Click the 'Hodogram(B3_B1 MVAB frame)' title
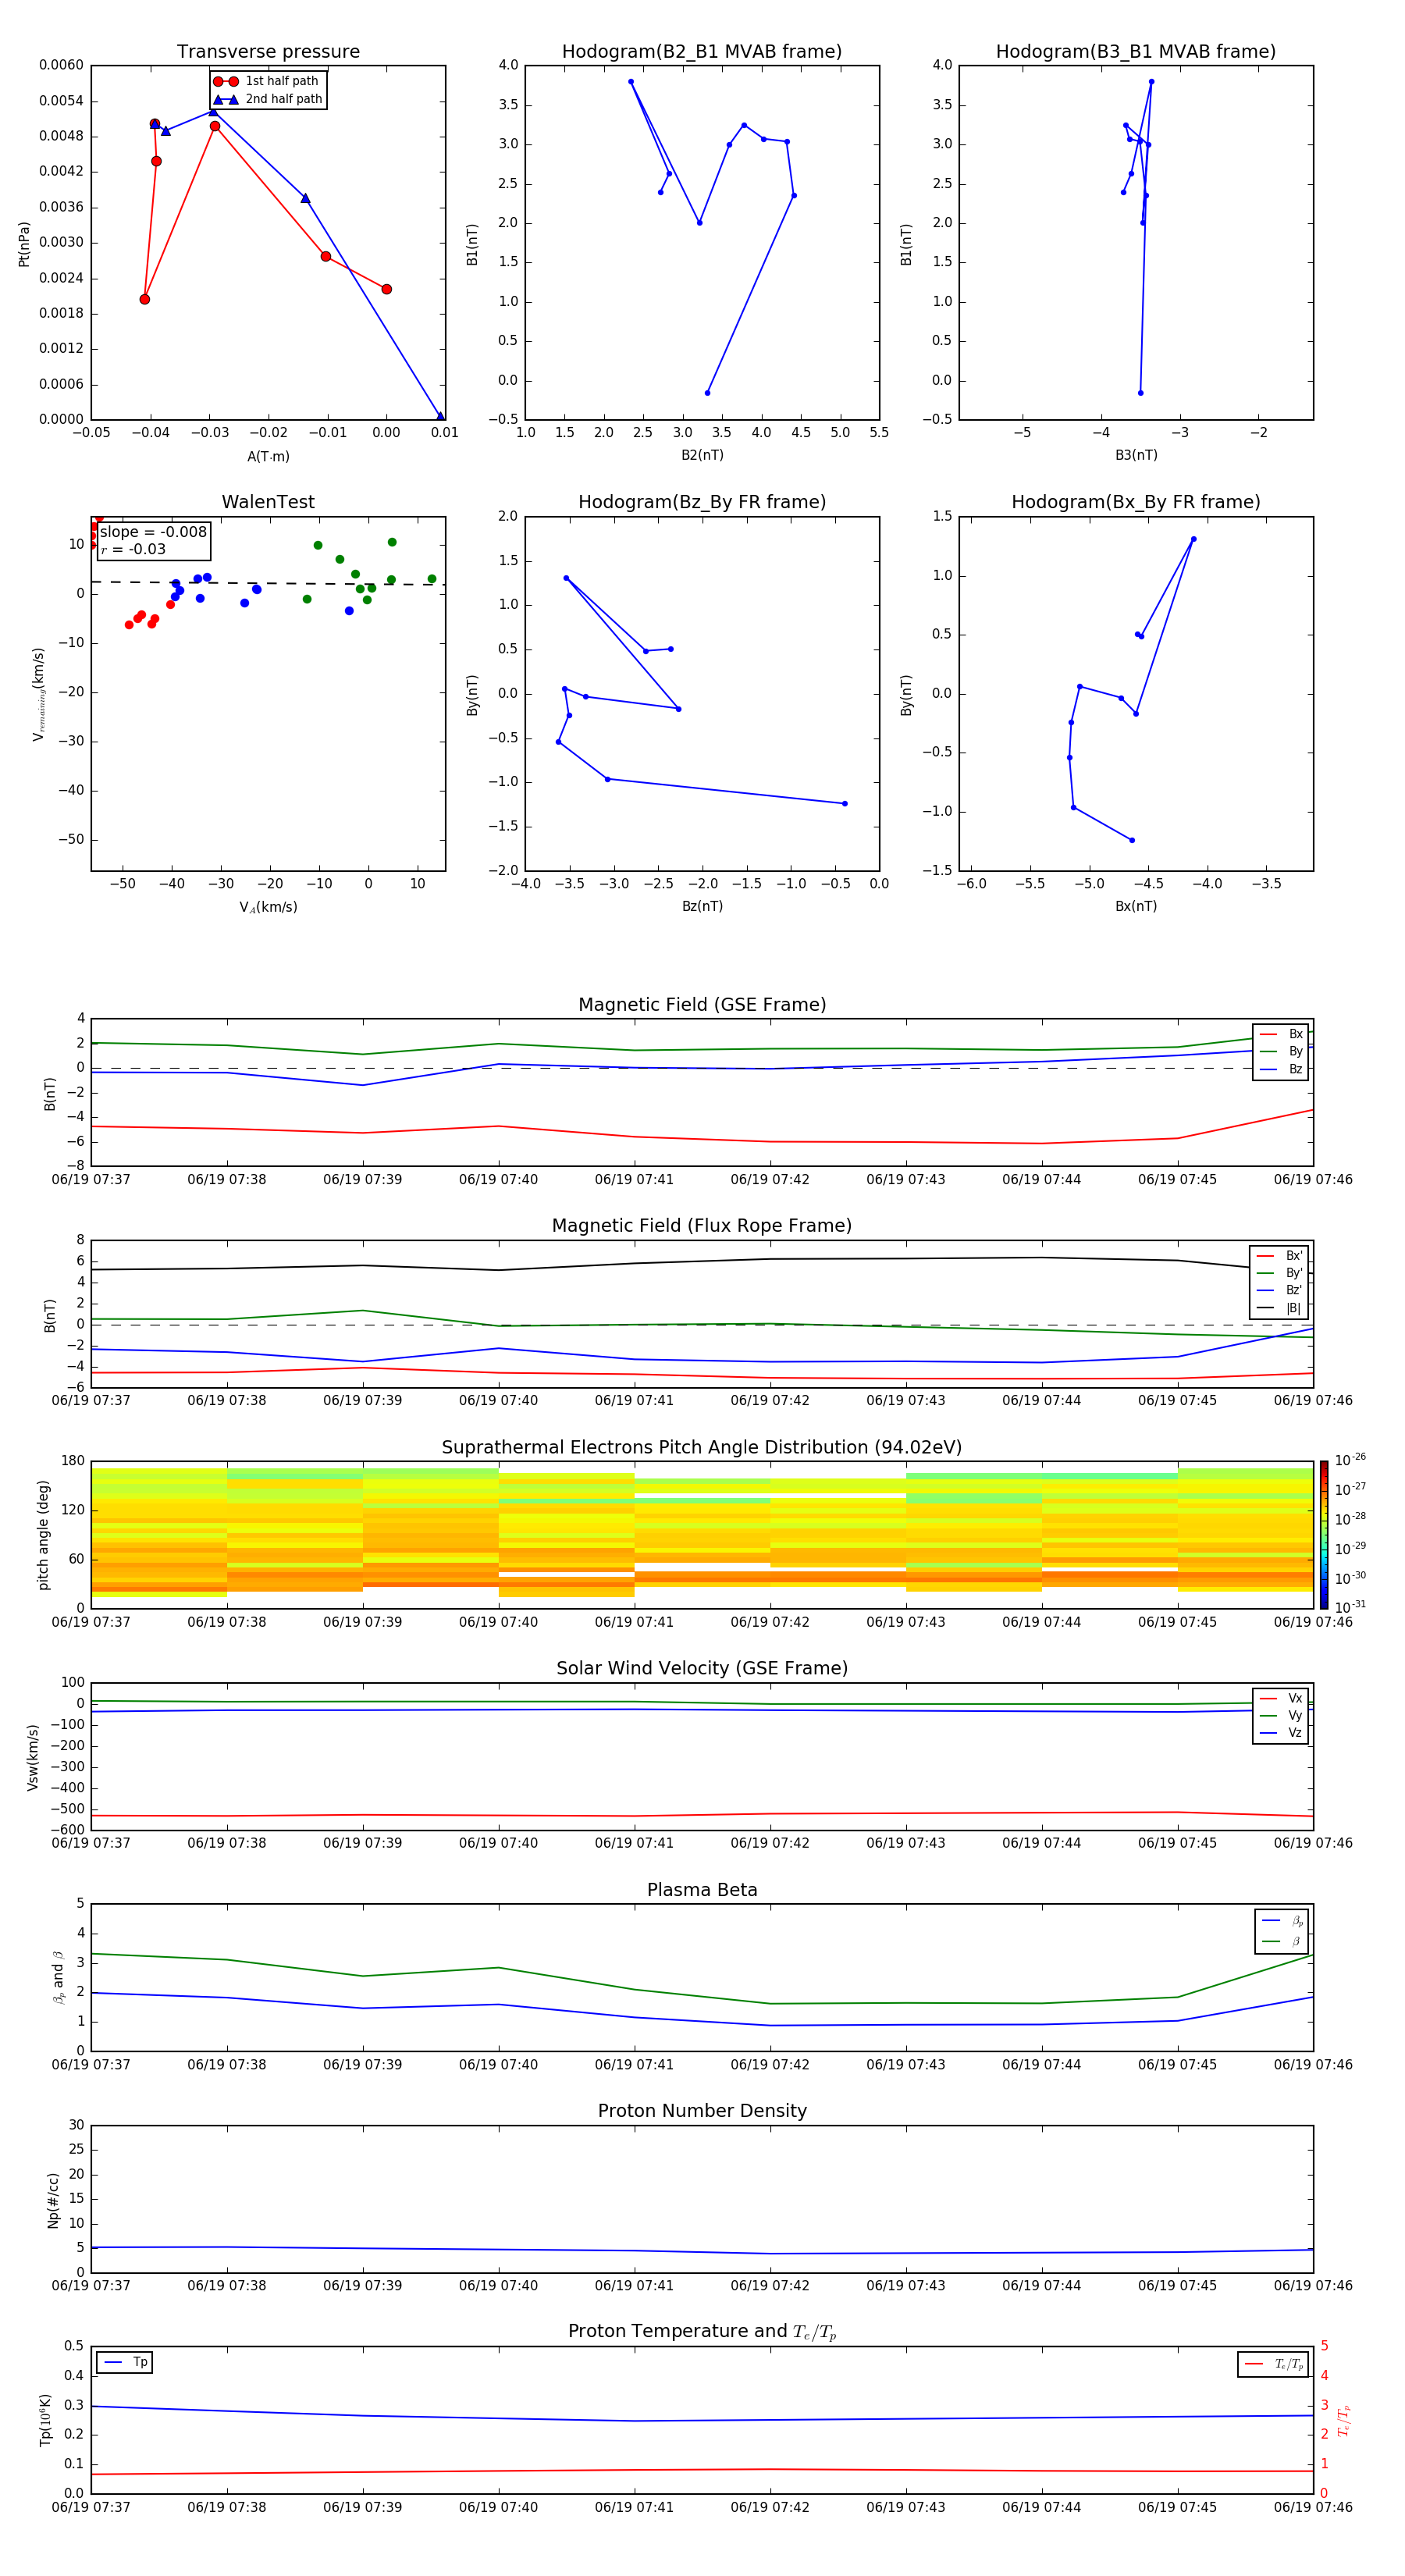This screenshot has height=2576, width=1405. point(1136,51)
